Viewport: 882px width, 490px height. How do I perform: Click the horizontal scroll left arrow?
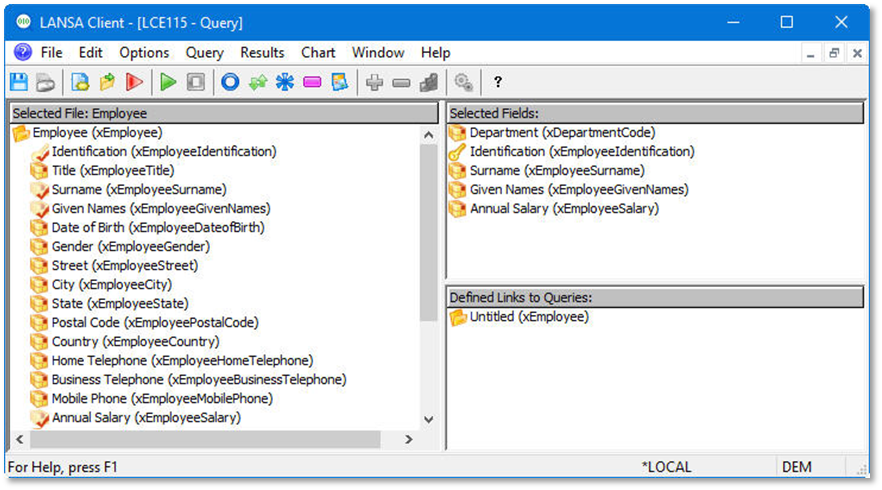coord(20,439)
